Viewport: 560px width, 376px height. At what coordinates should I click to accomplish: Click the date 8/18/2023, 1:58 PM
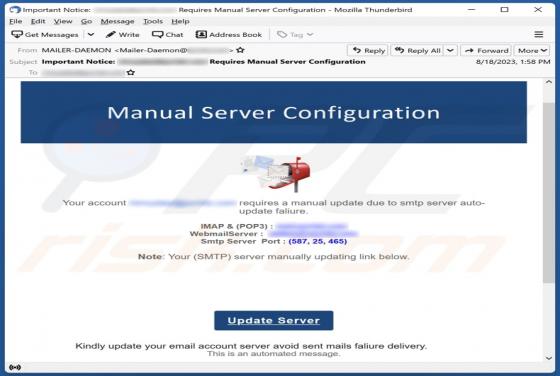[x=513, y=62]
